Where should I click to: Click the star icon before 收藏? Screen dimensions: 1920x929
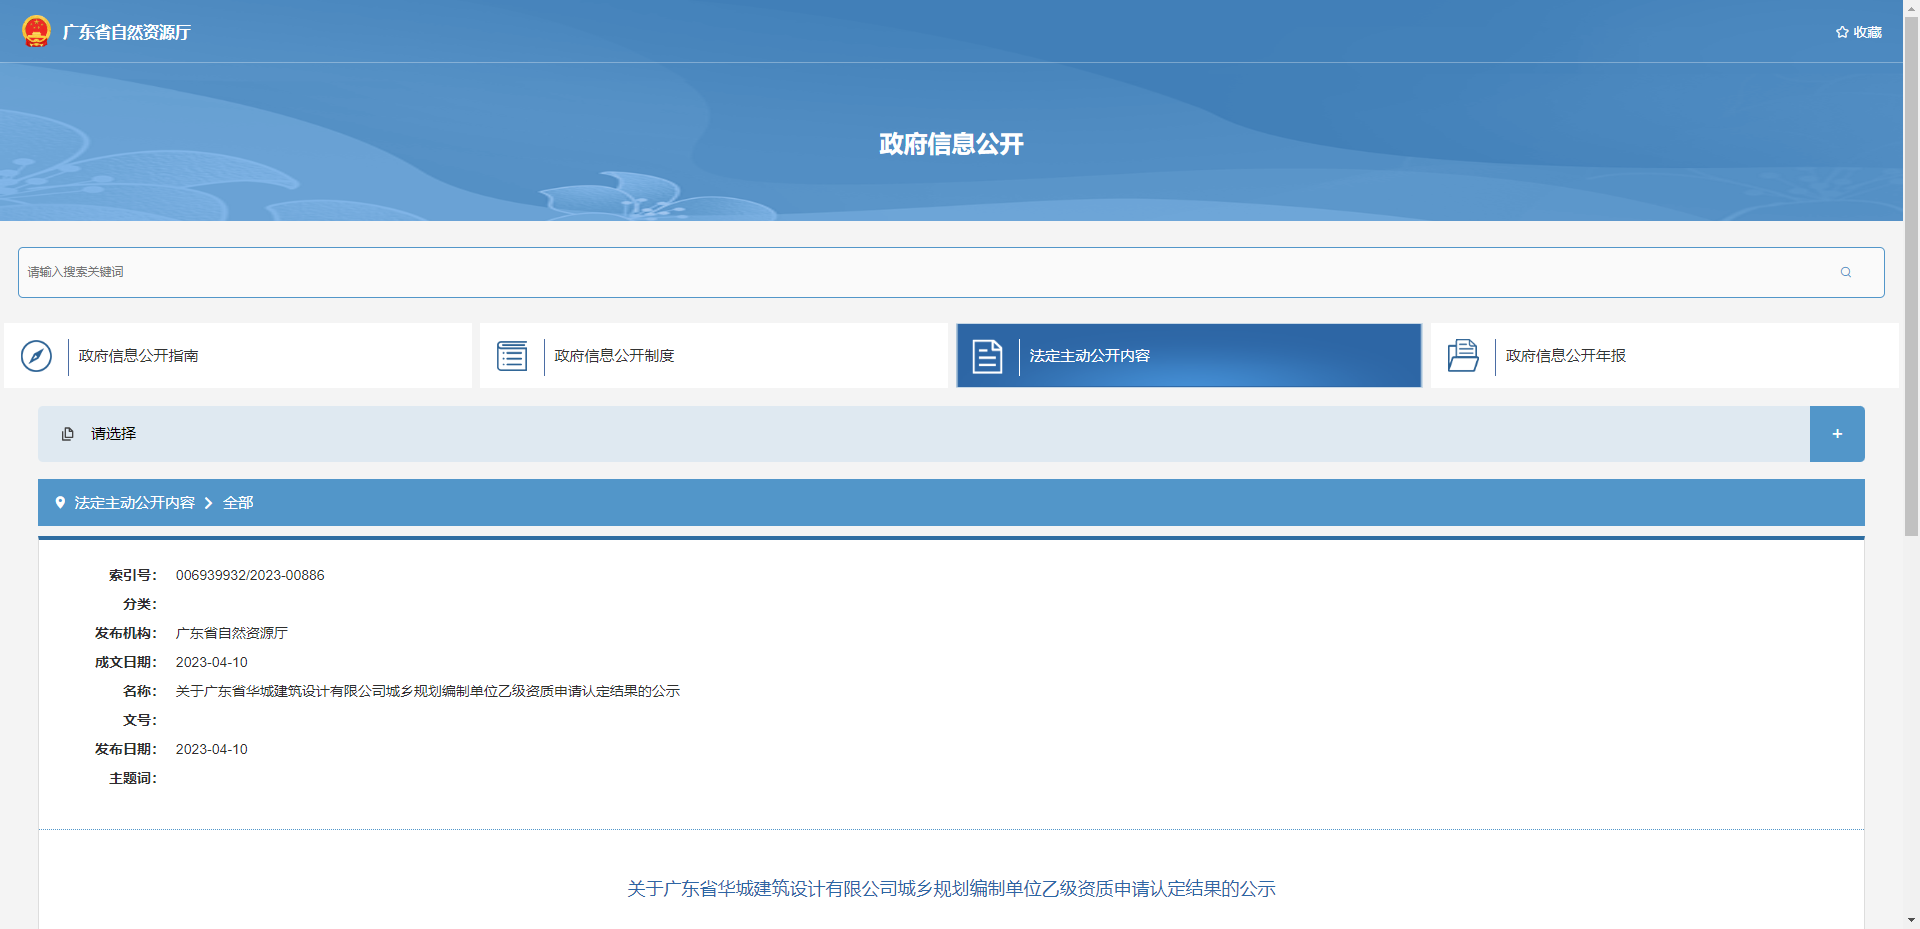(x=1841, y=31)
